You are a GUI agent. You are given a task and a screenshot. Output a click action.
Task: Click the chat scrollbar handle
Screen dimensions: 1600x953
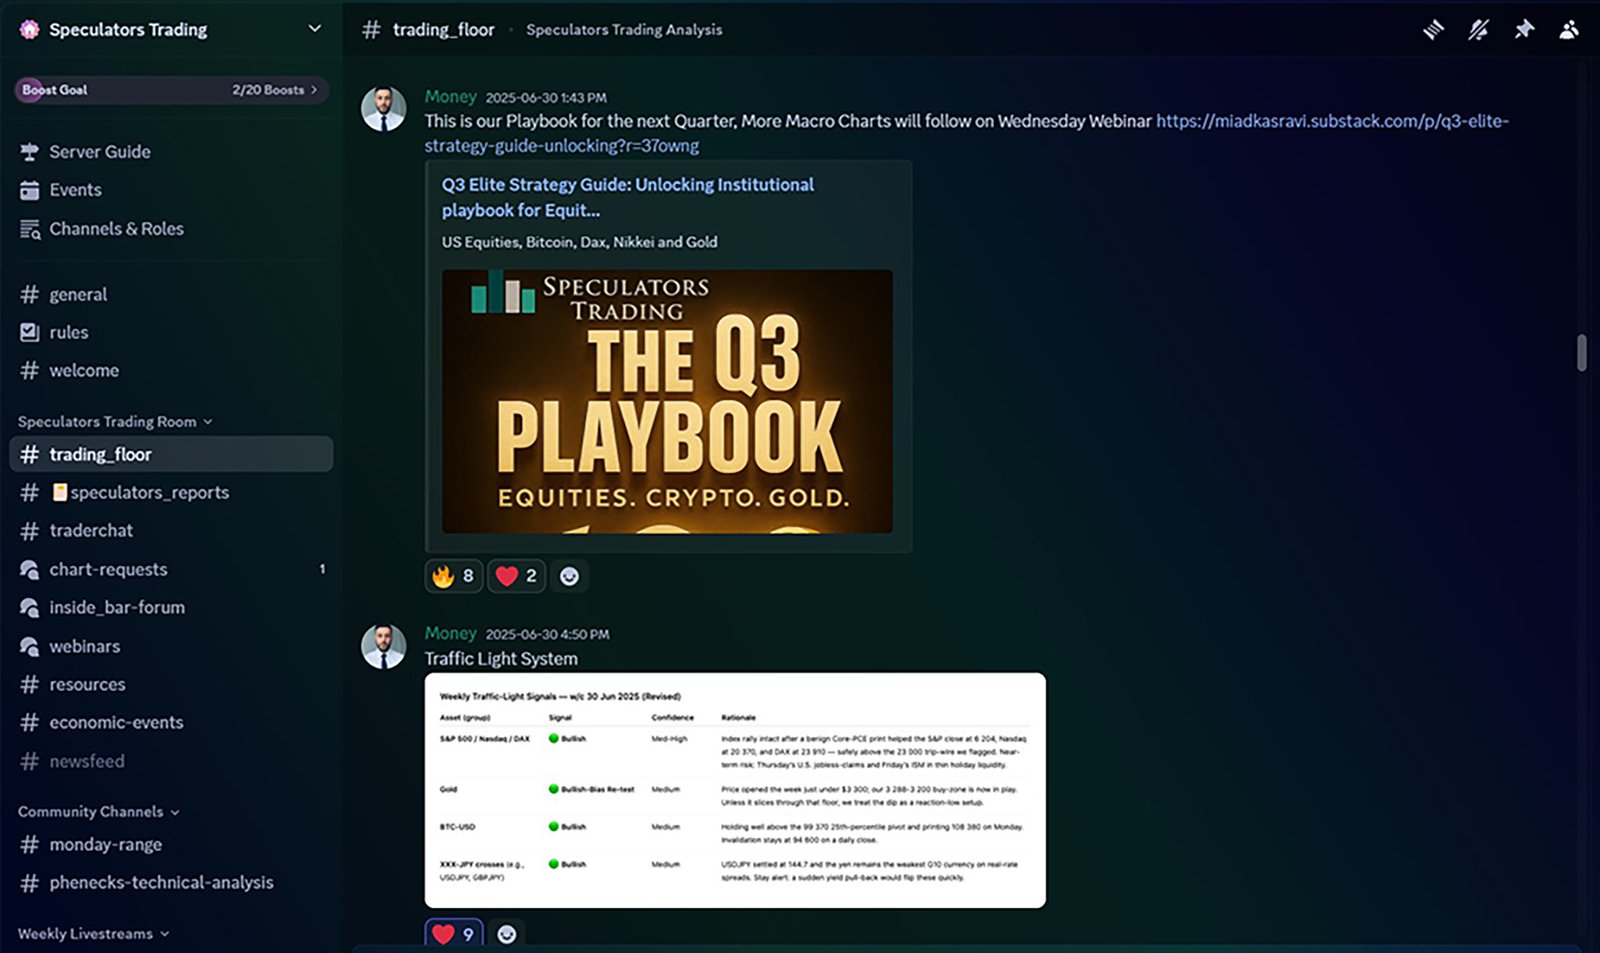tap(1581, 353)
